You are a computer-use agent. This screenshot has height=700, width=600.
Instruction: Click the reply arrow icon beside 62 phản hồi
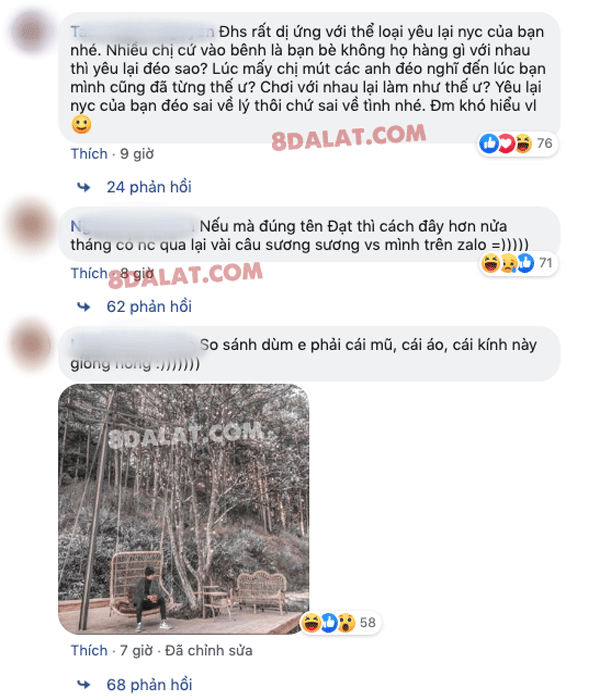click(x=83, y=307)
